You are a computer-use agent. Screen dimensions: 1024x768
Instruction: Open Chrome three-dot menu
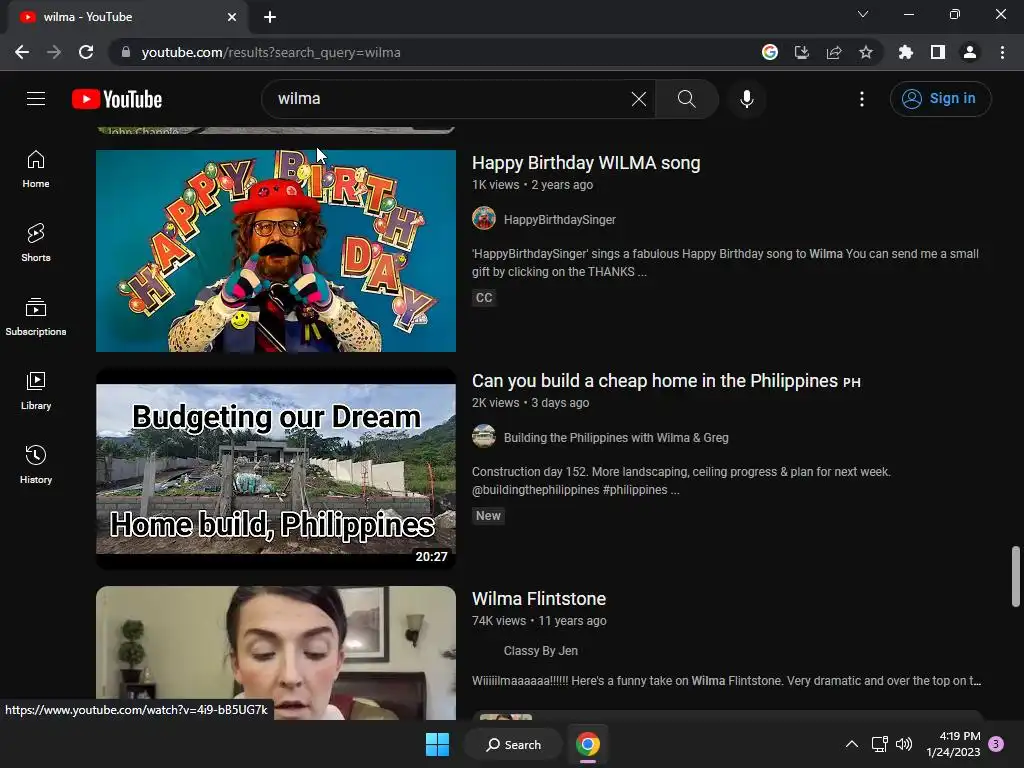1002,52
